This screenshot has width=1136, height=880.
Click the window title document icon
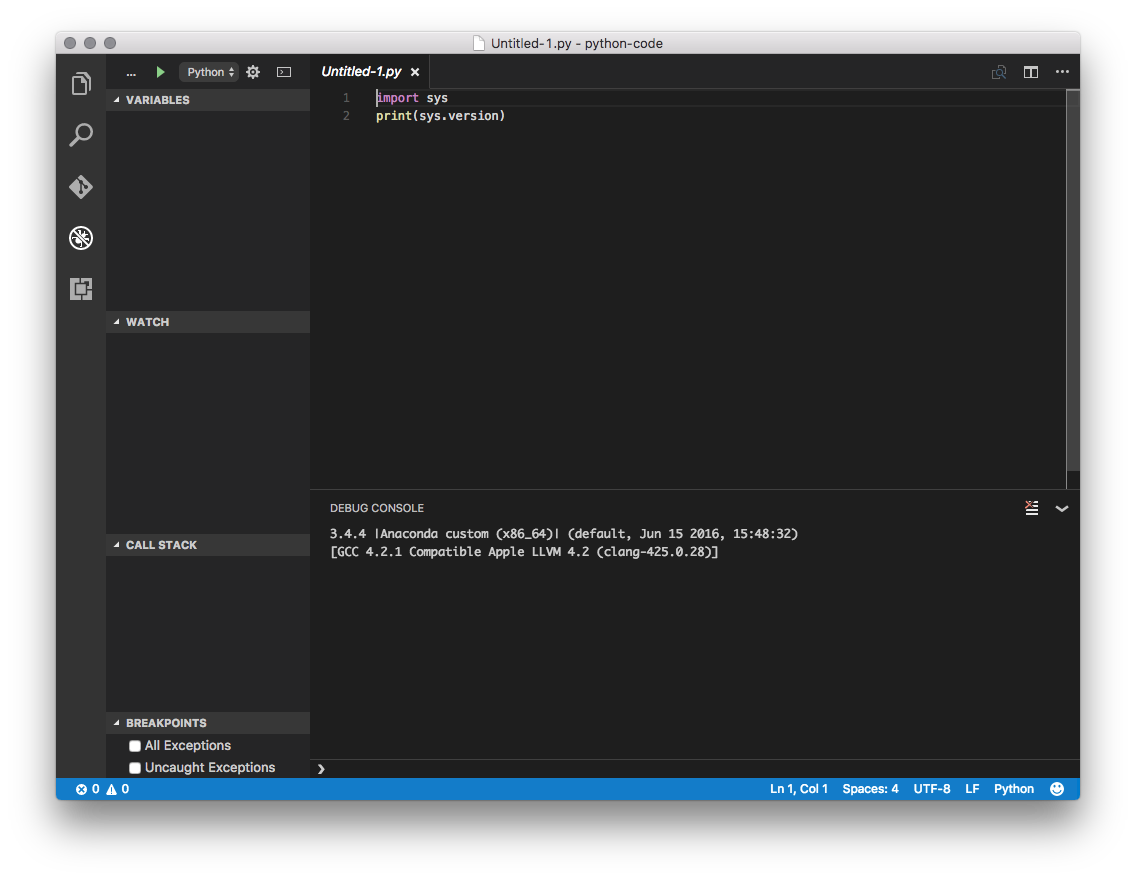pos(479,43)
